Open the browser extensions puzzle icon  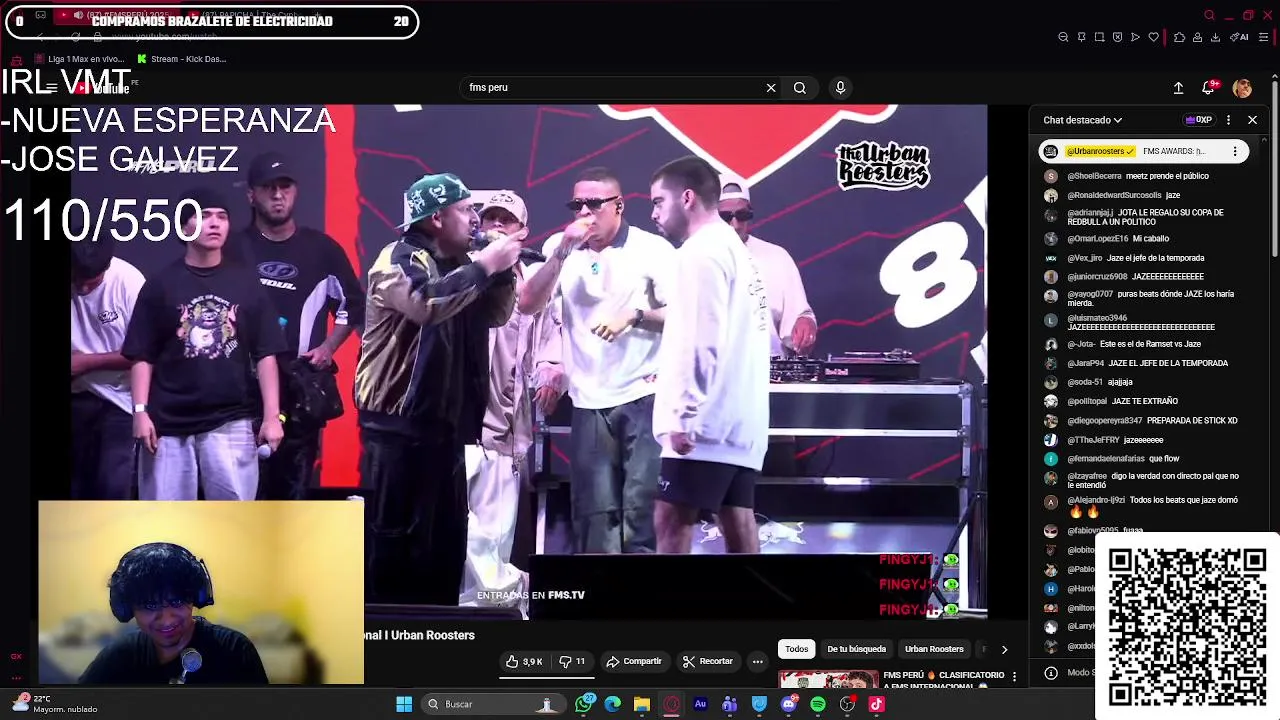point(1179,37)
